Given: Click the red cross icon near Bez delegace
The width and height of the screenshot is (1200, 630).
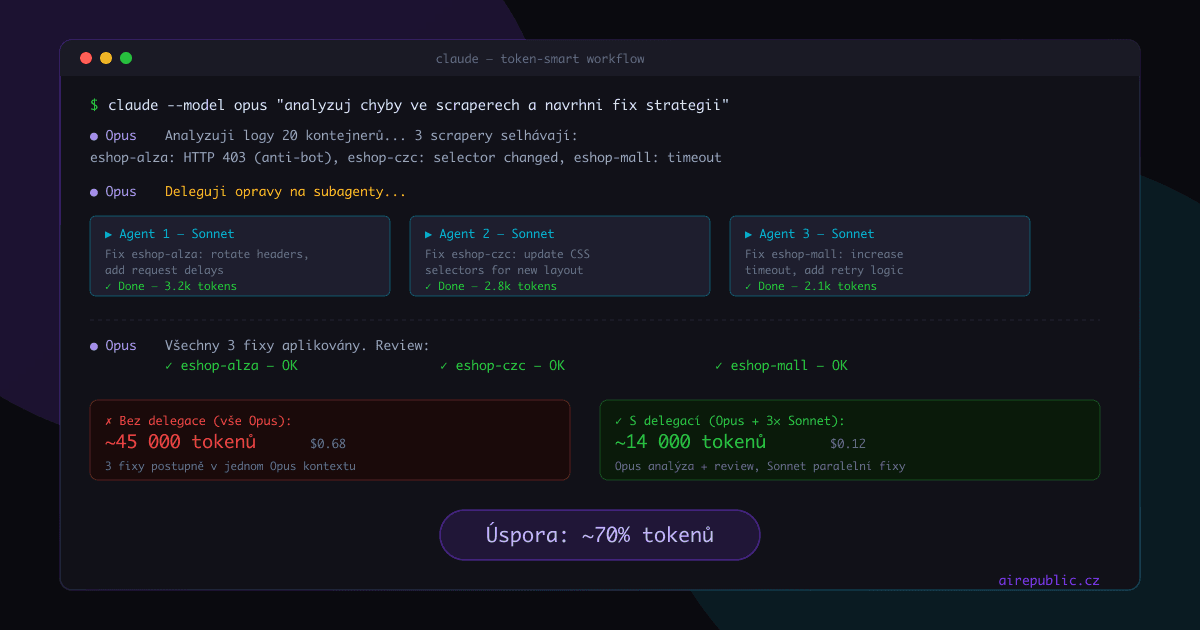Looking at the screenshot, I should [x=109, y=420].
